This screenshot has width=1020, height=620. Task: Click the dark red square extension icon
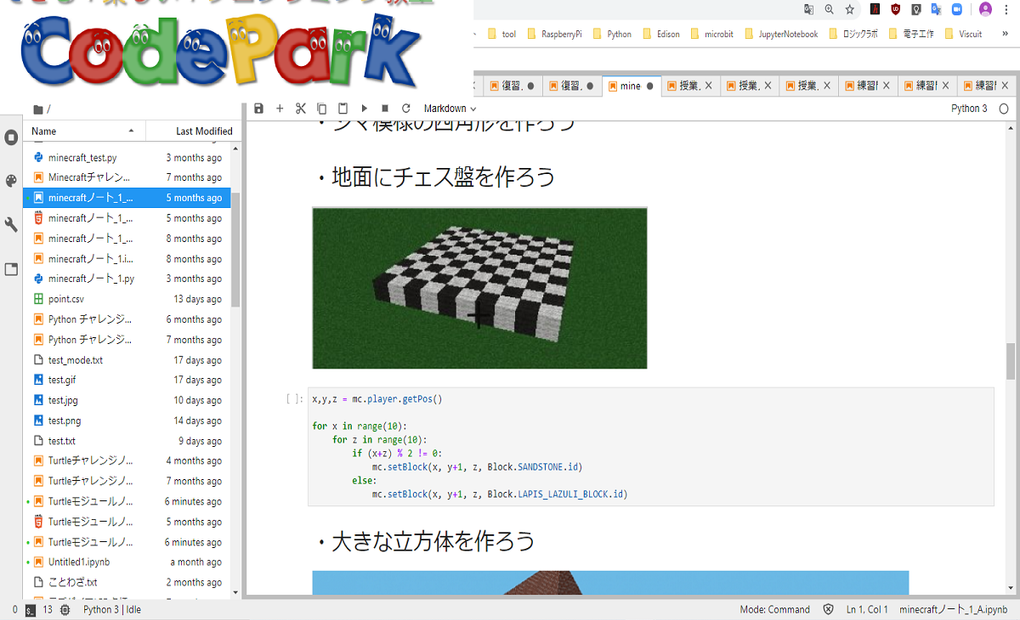pyautogui.click(x=875, y=9)
